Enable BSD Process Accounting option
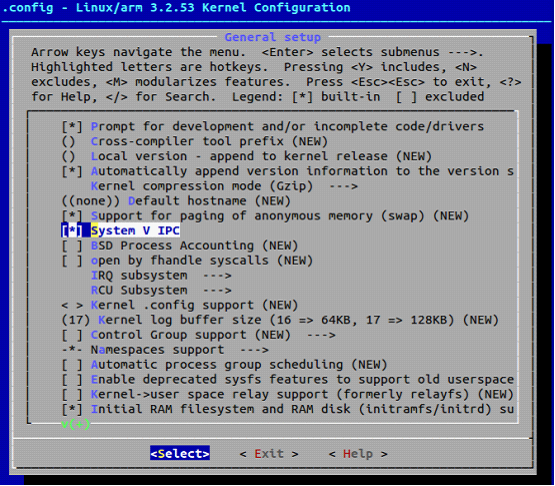The height and width of the screenshot is (486, 555). [72, 245]
